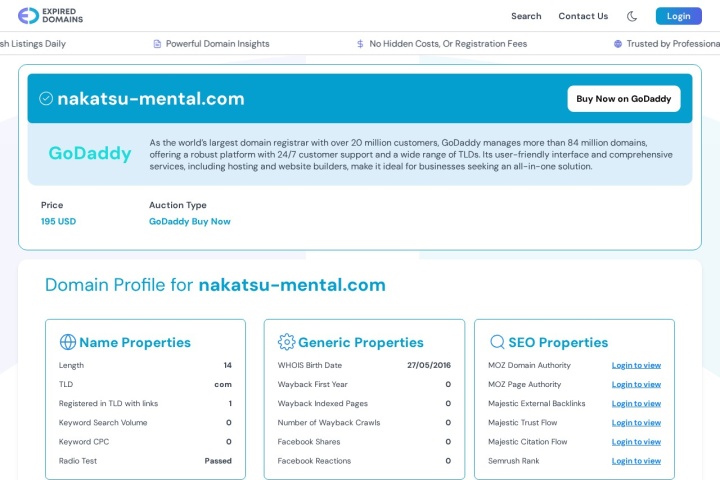Screen dimensions: 720x480
Task: Click the SEO Properties magnifier icon
Action: (x=497, y=342)
